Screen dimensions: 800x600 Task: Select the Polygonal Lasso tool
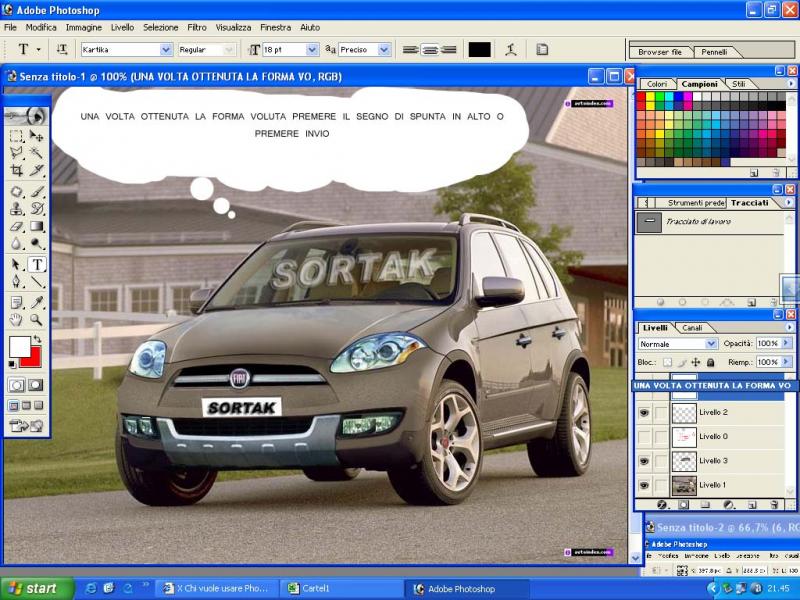[16, 153]
